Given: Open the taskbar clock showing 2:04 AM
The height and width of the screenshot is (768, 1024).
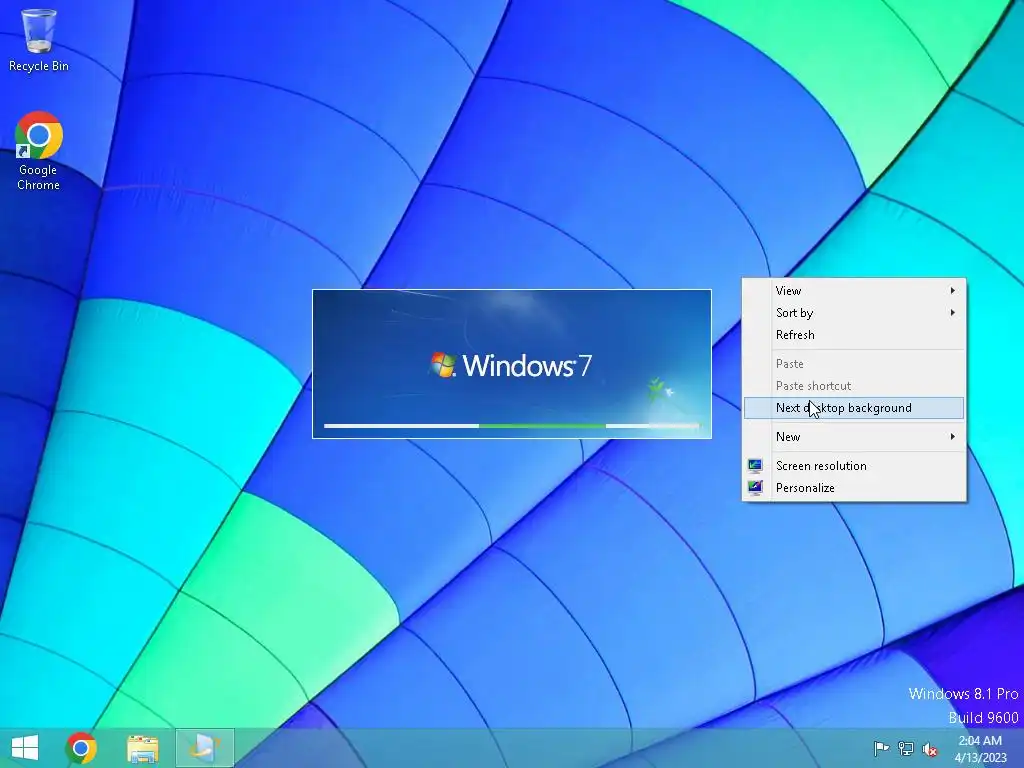Looking at the screenshot, I should pyautogui.click(x=980, y=741).
